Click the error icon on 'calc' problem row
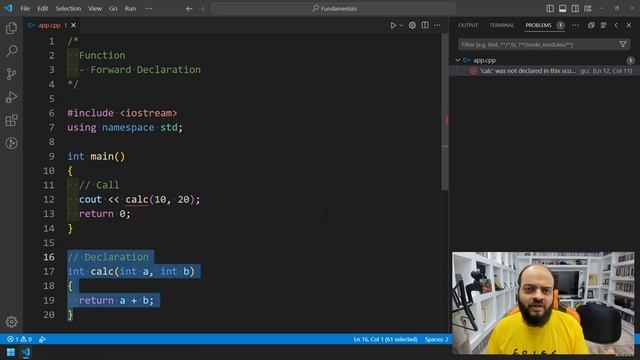Viewport: 640px width, 360px height. [x=473, y=71]
